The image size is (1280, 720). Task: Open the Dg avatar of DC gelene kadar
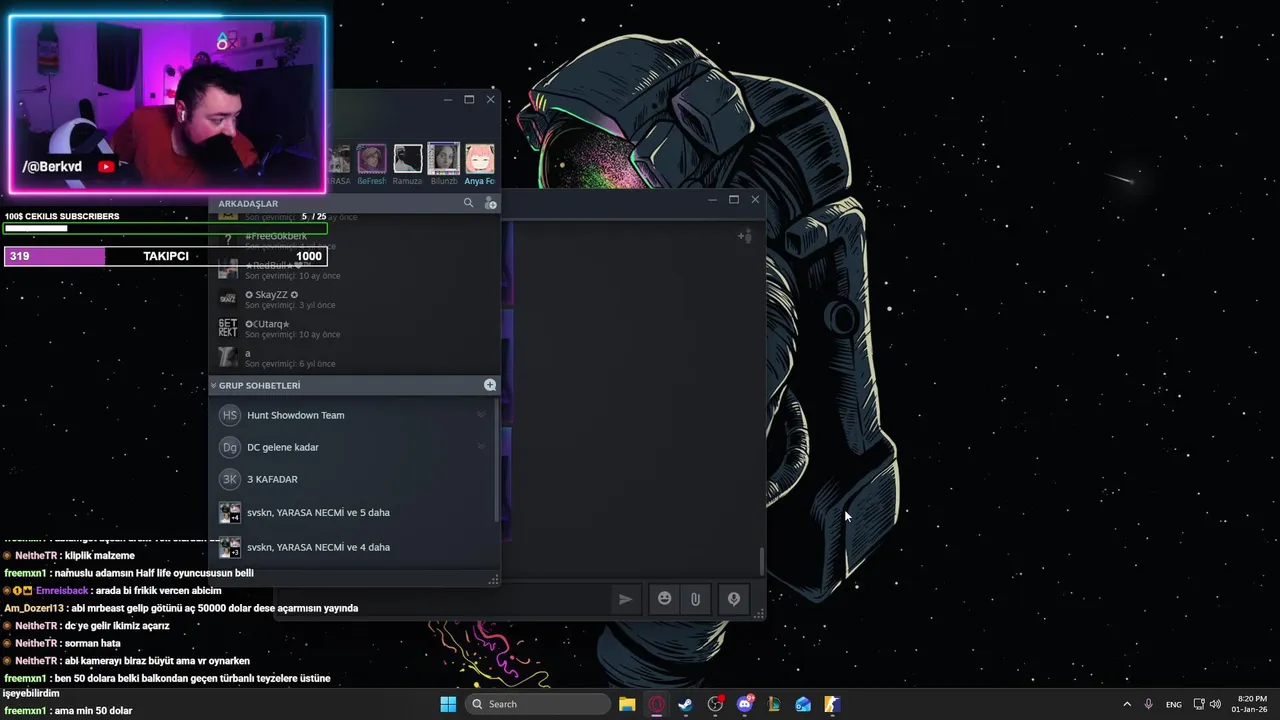[230, 447]
